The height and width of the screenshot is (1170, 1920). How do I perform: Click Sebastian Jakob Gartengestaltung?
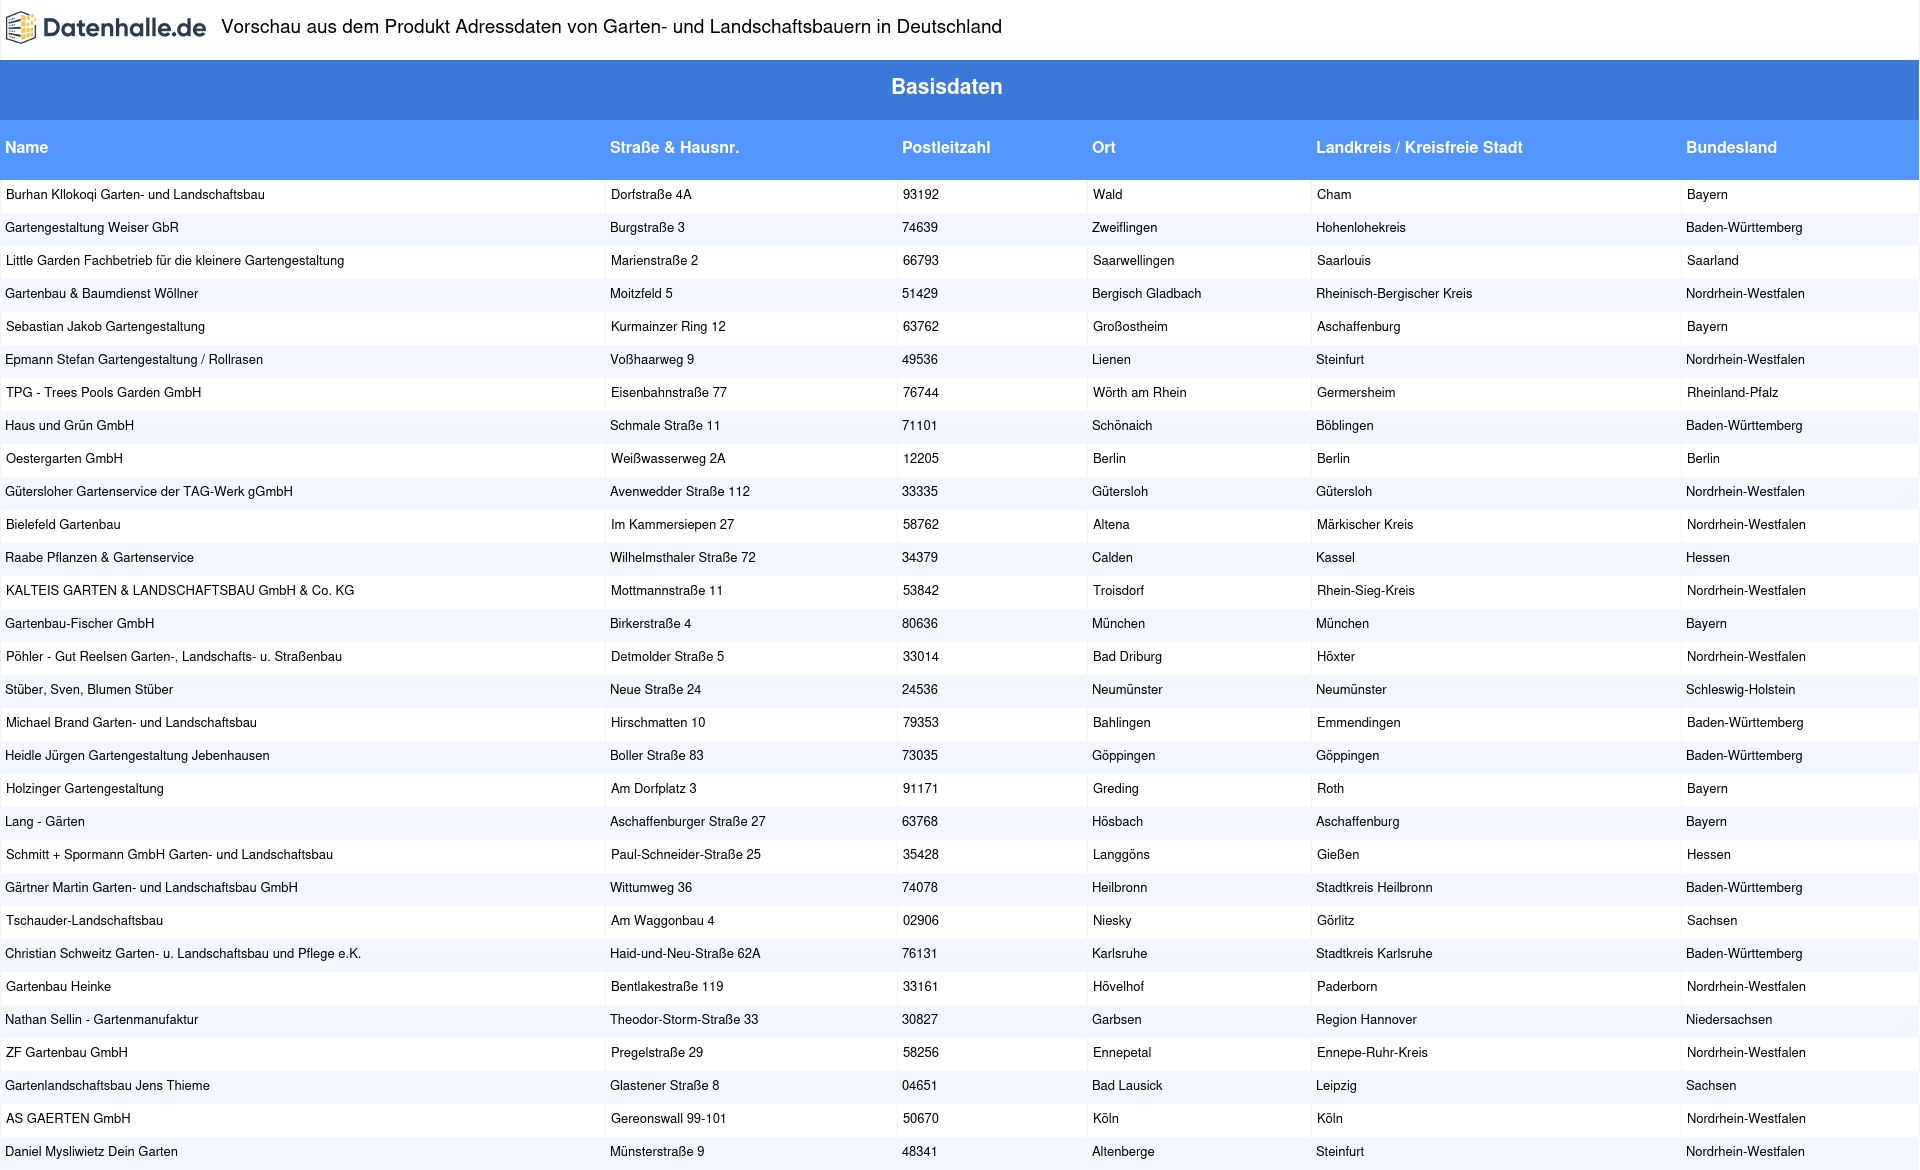click(105, 327)
